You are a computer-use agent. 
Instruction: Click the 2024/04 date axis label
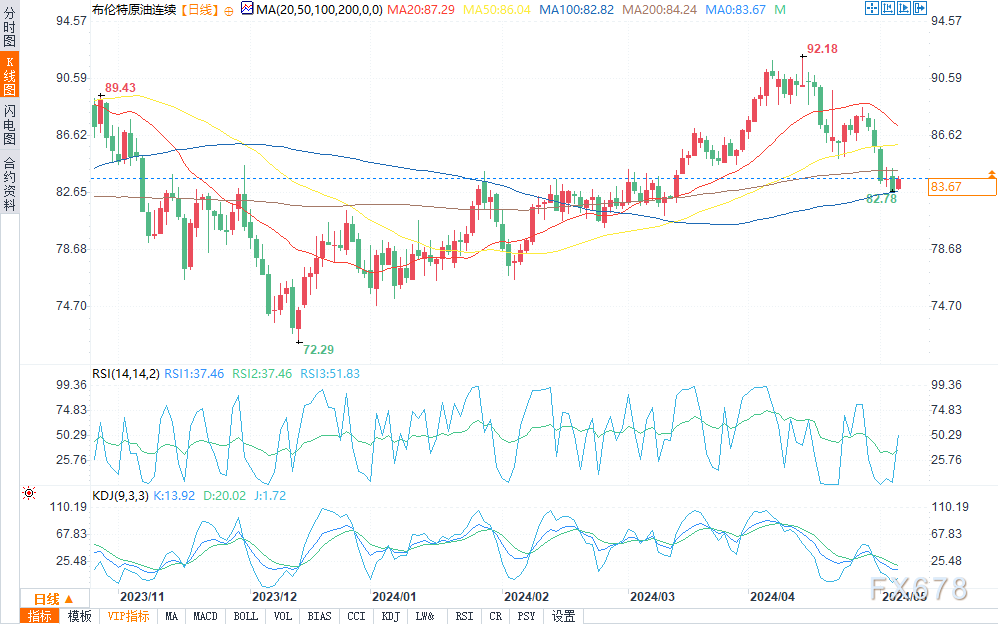(x=772, y=597)
